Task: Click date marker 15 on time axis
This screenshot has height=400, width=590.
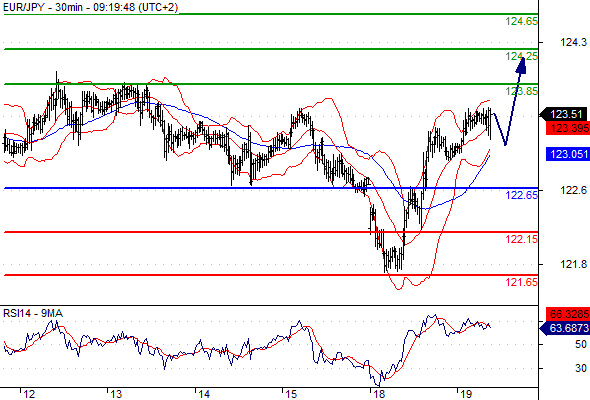Action: 291,394
